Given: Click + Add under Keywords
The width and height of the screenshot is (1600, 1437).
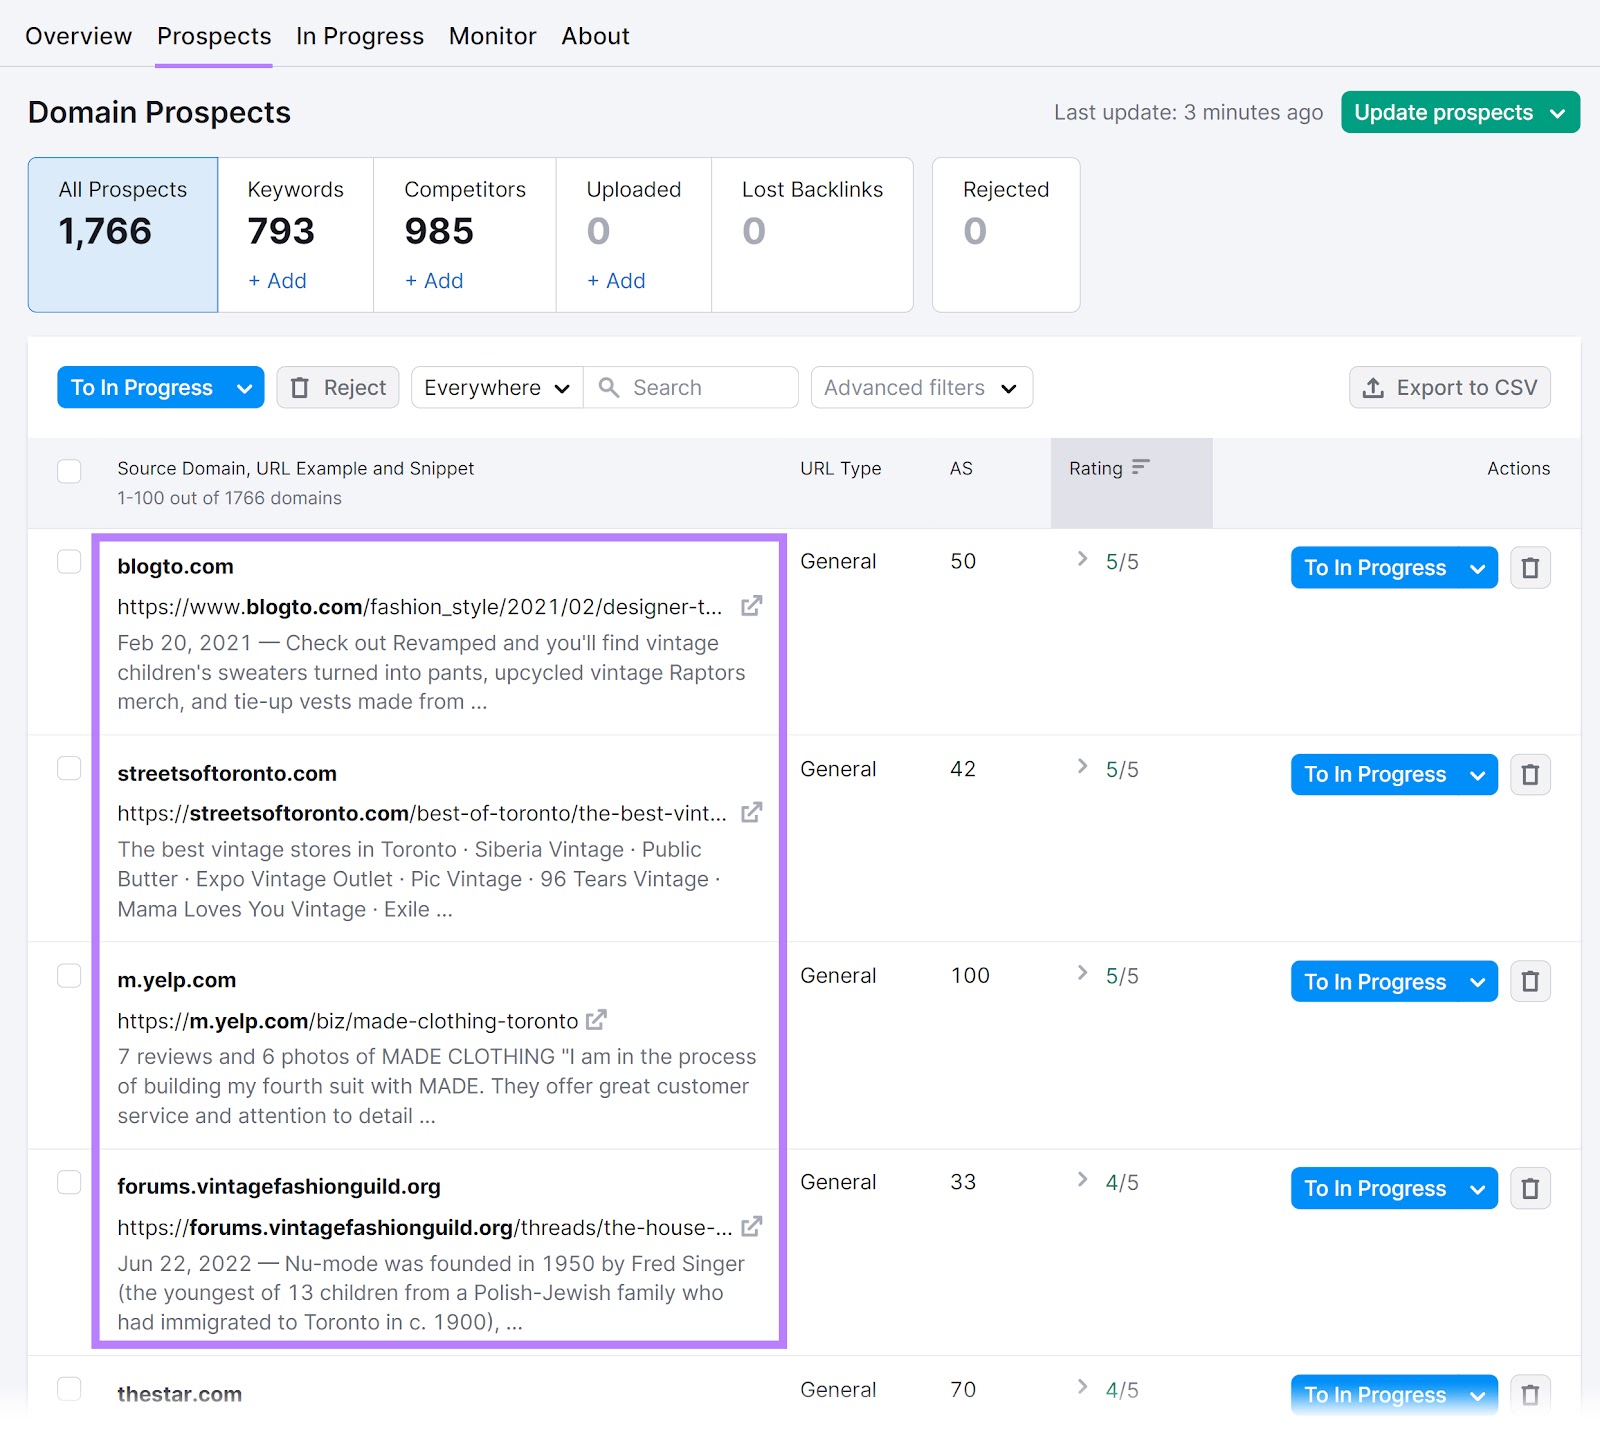Looking at the screenshot, I should [275, 281].
